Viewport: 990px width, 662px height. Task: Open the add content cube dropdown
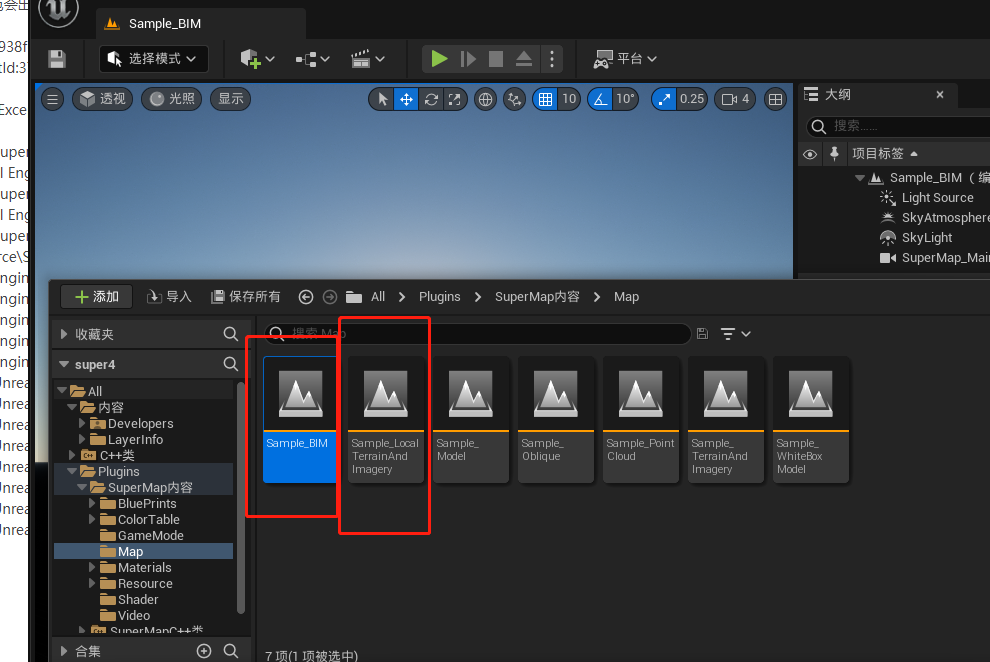[257, 59]
